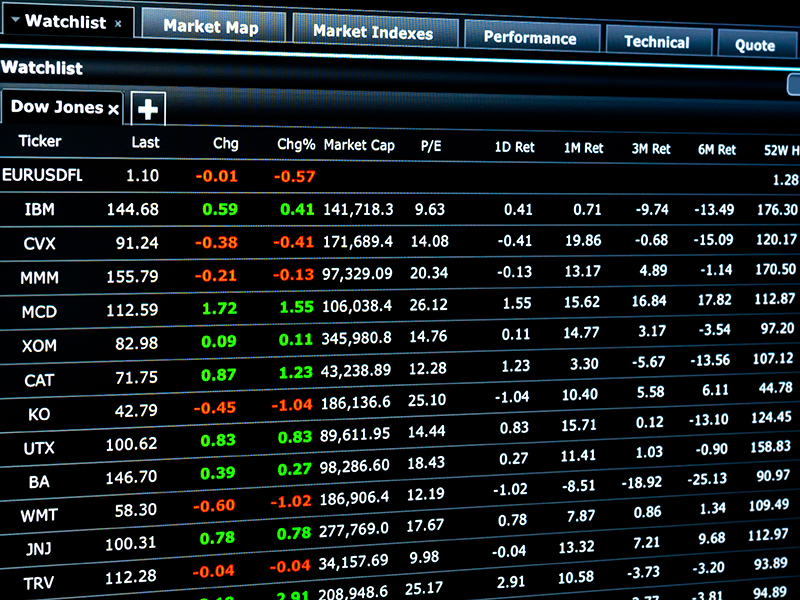The height and width of the screenshot is (600, 800).
Task: Open the Performance tab
Action: click(531, 37)
